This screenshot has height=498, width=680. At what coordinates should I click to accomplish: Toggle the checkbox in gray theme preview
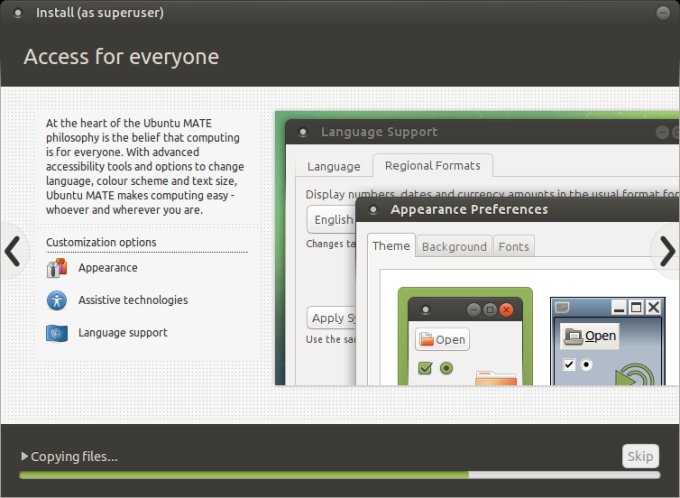point(569,365)
